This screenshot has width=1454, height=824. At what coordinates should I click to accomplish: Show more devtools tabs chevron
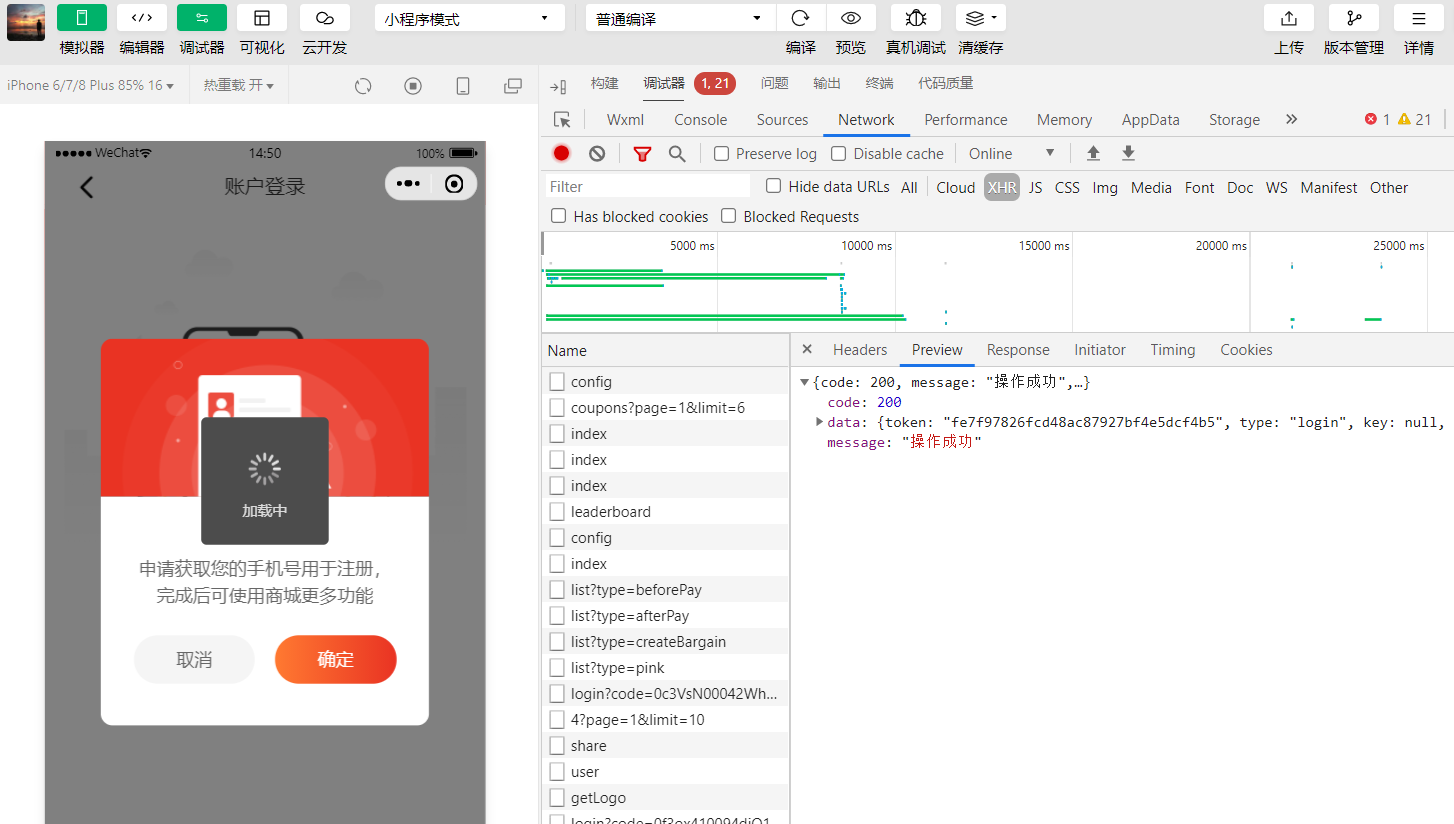pyautogui.click(x=1291, y=119)
